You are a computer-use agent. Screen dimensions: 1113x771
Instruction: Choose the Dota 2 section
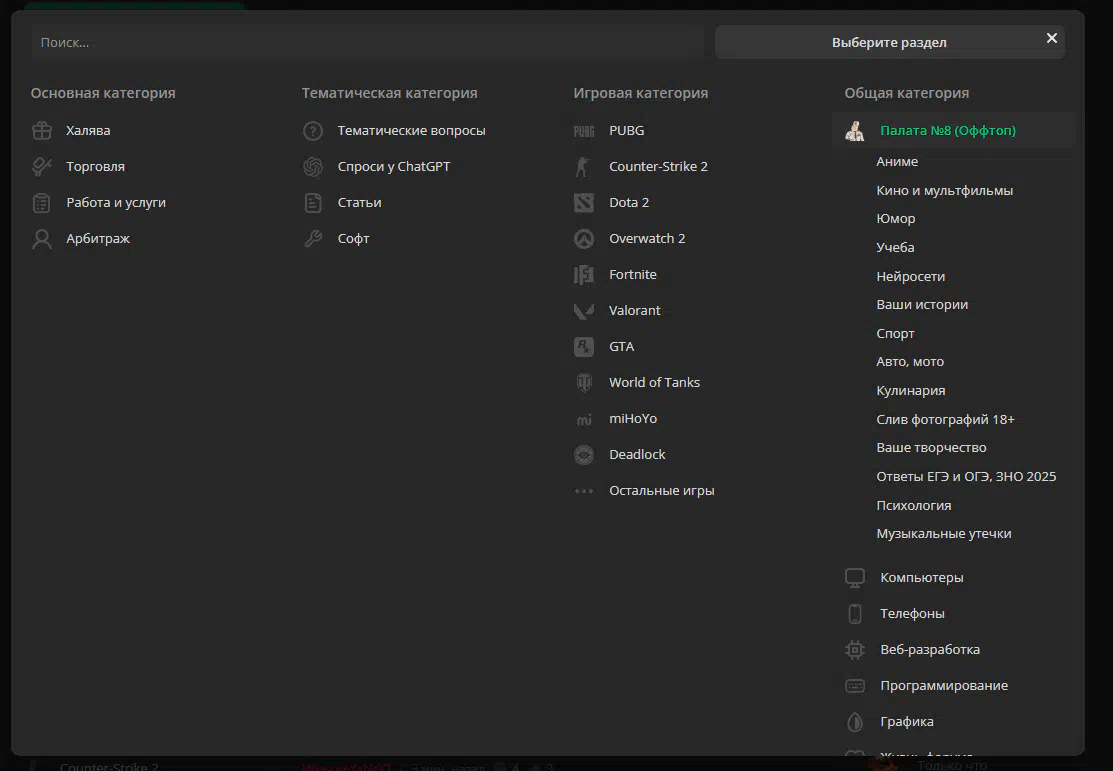pyautogui.click(x=629, y=203)
